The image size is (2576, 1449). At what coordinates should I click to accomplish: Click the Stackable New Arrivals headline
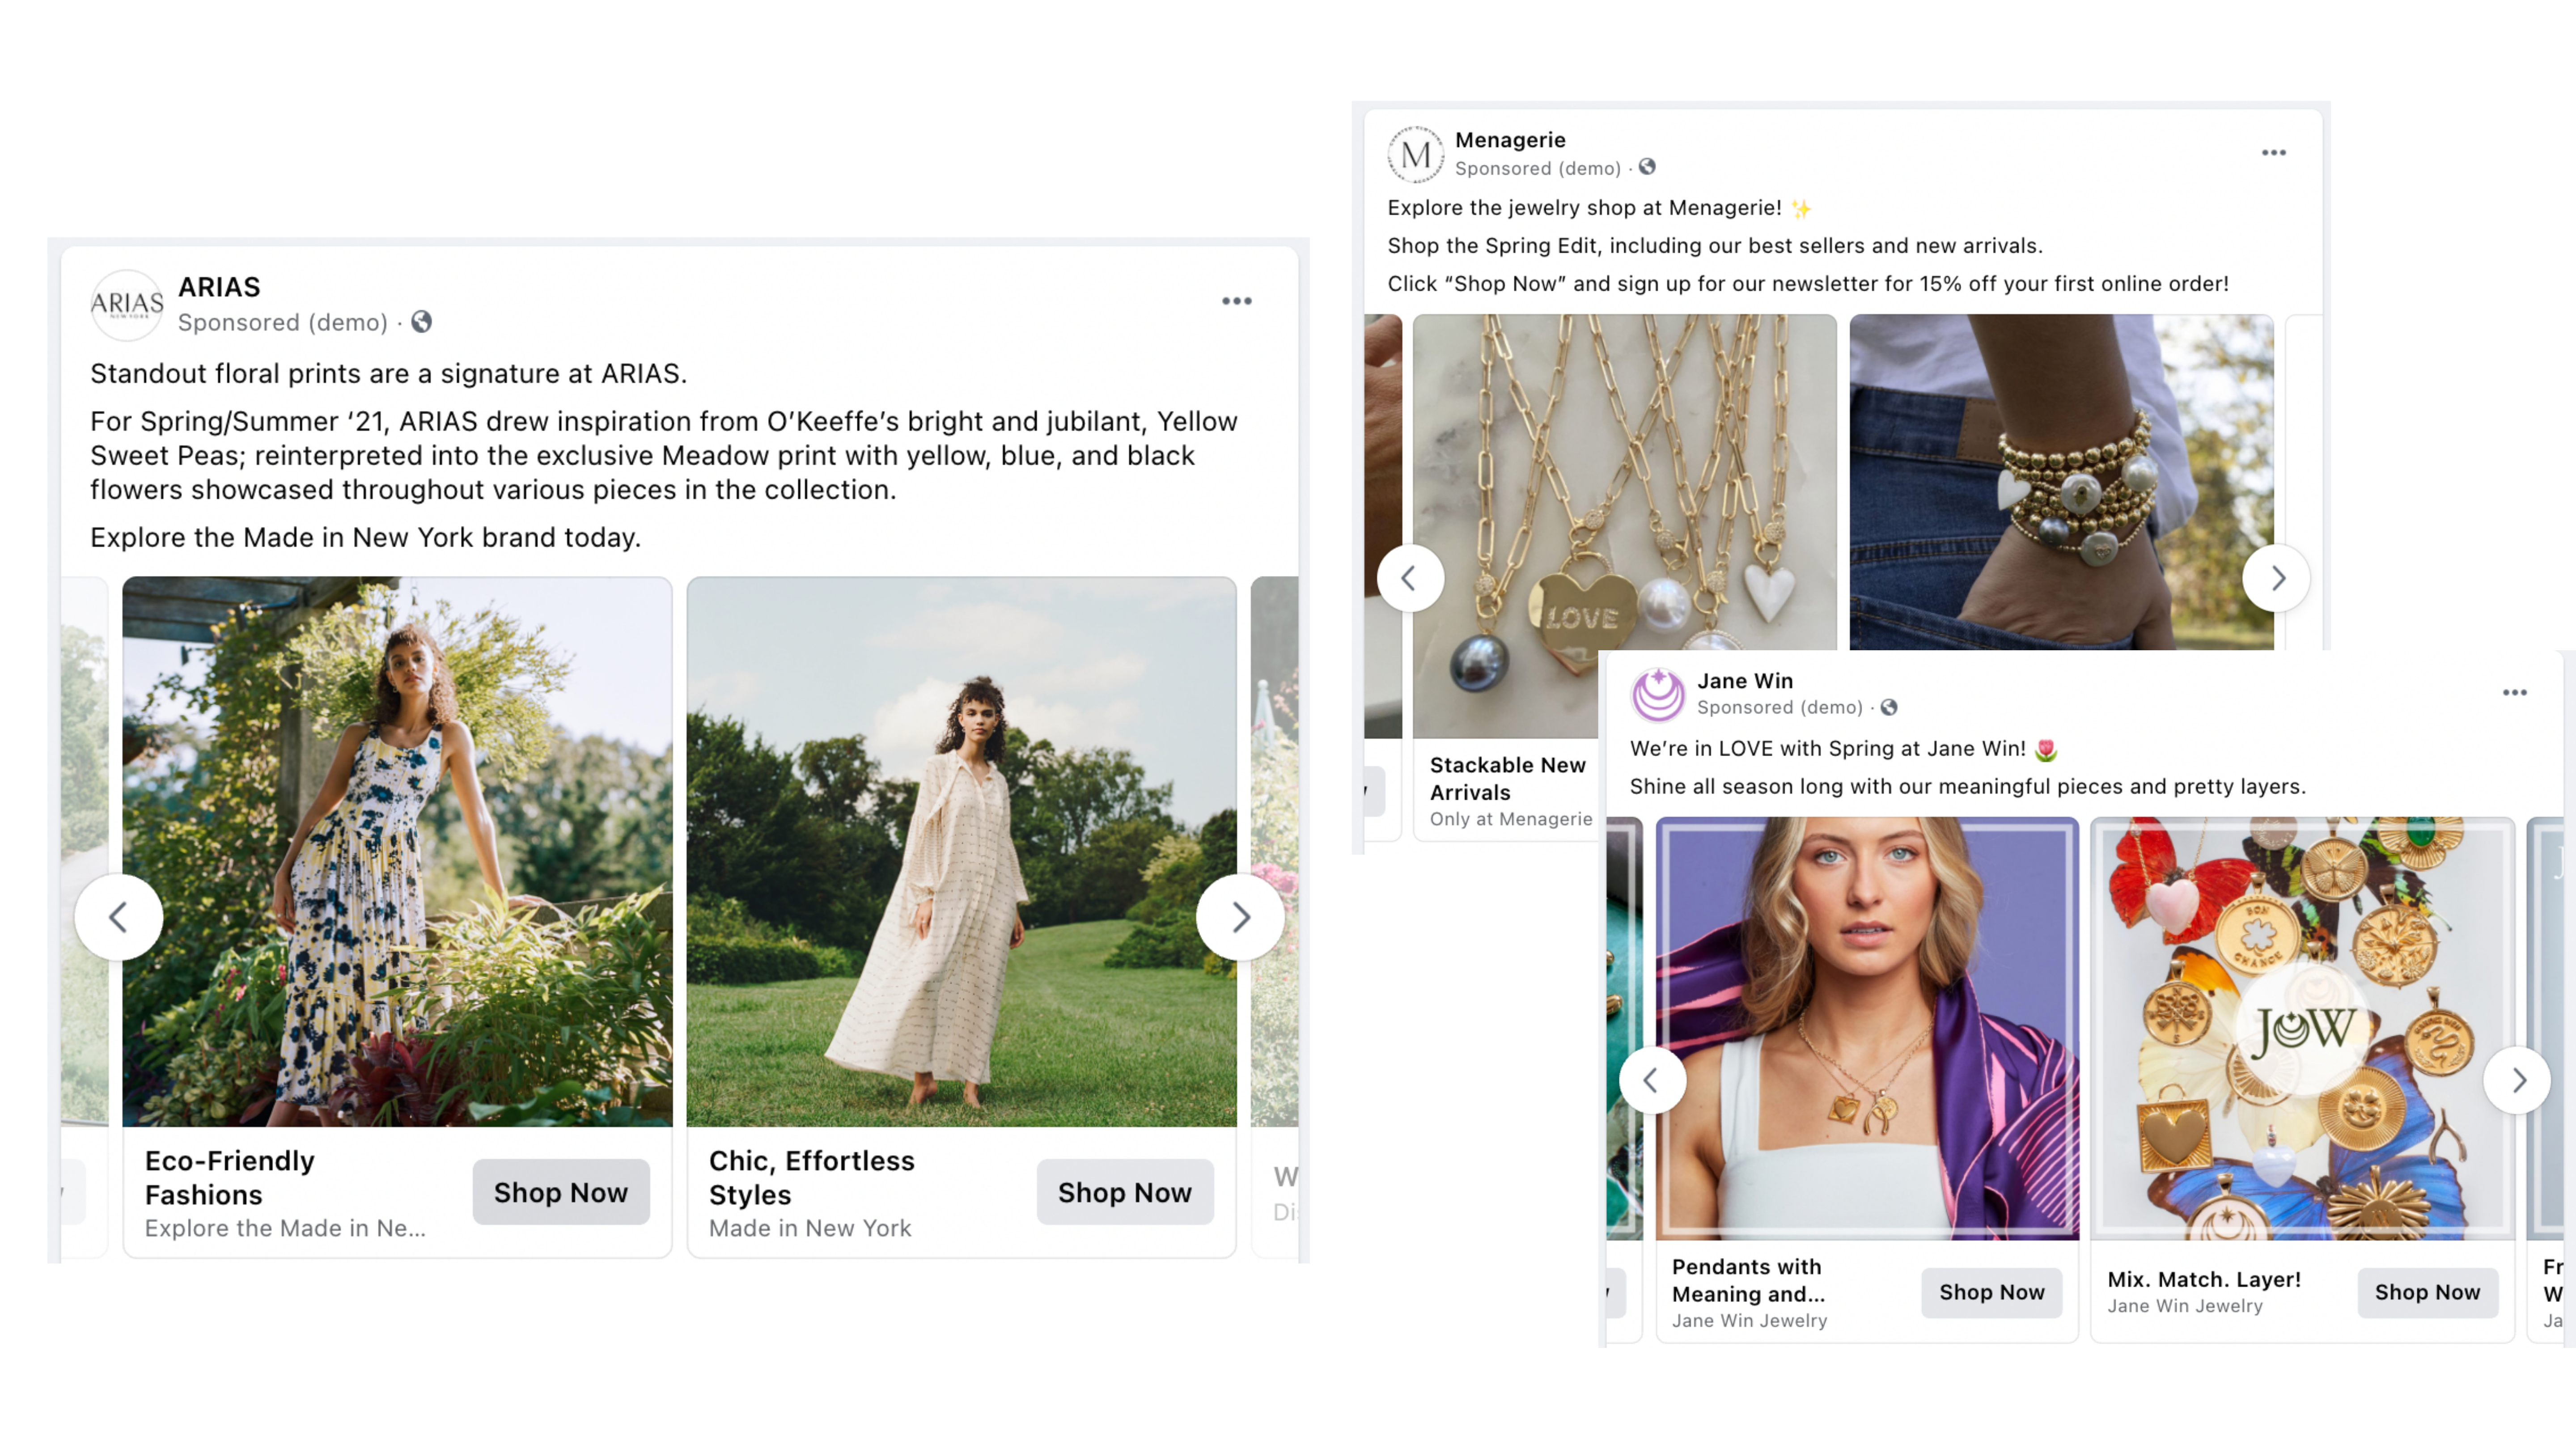pyautogui.click(x=1507, y=779)
